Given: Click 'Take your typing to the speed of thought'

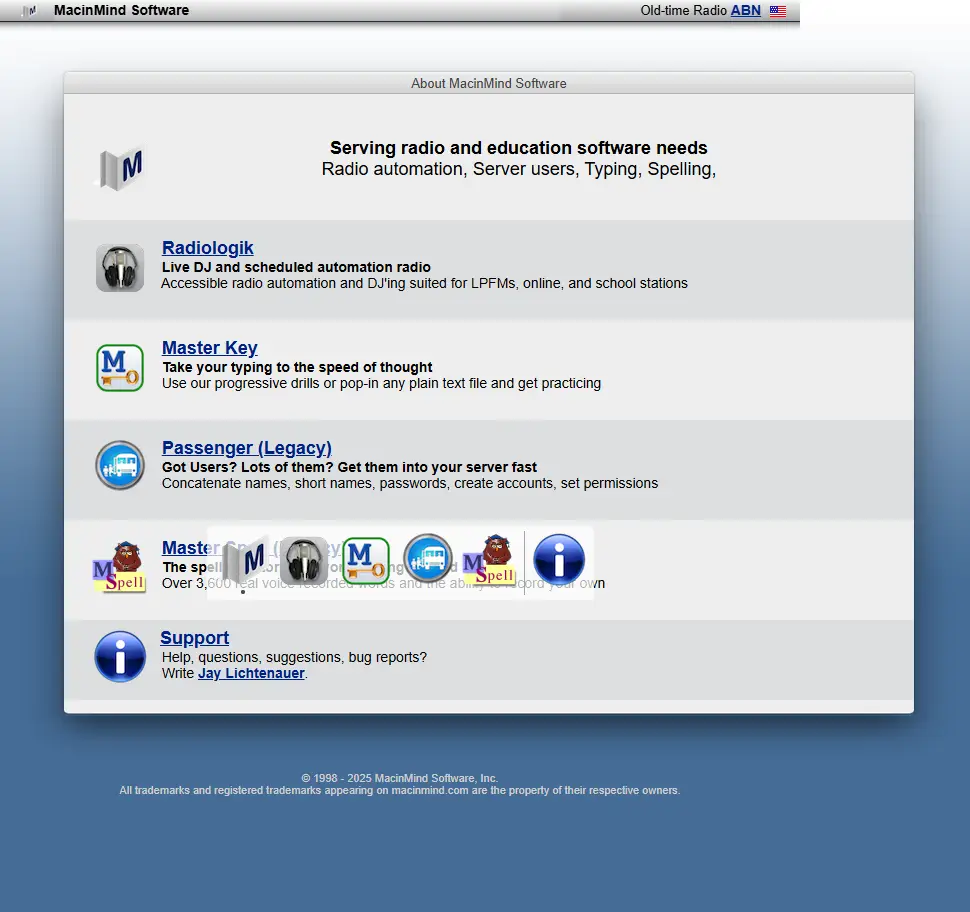Looking at the screenshot, I should (x=298, y=368).
